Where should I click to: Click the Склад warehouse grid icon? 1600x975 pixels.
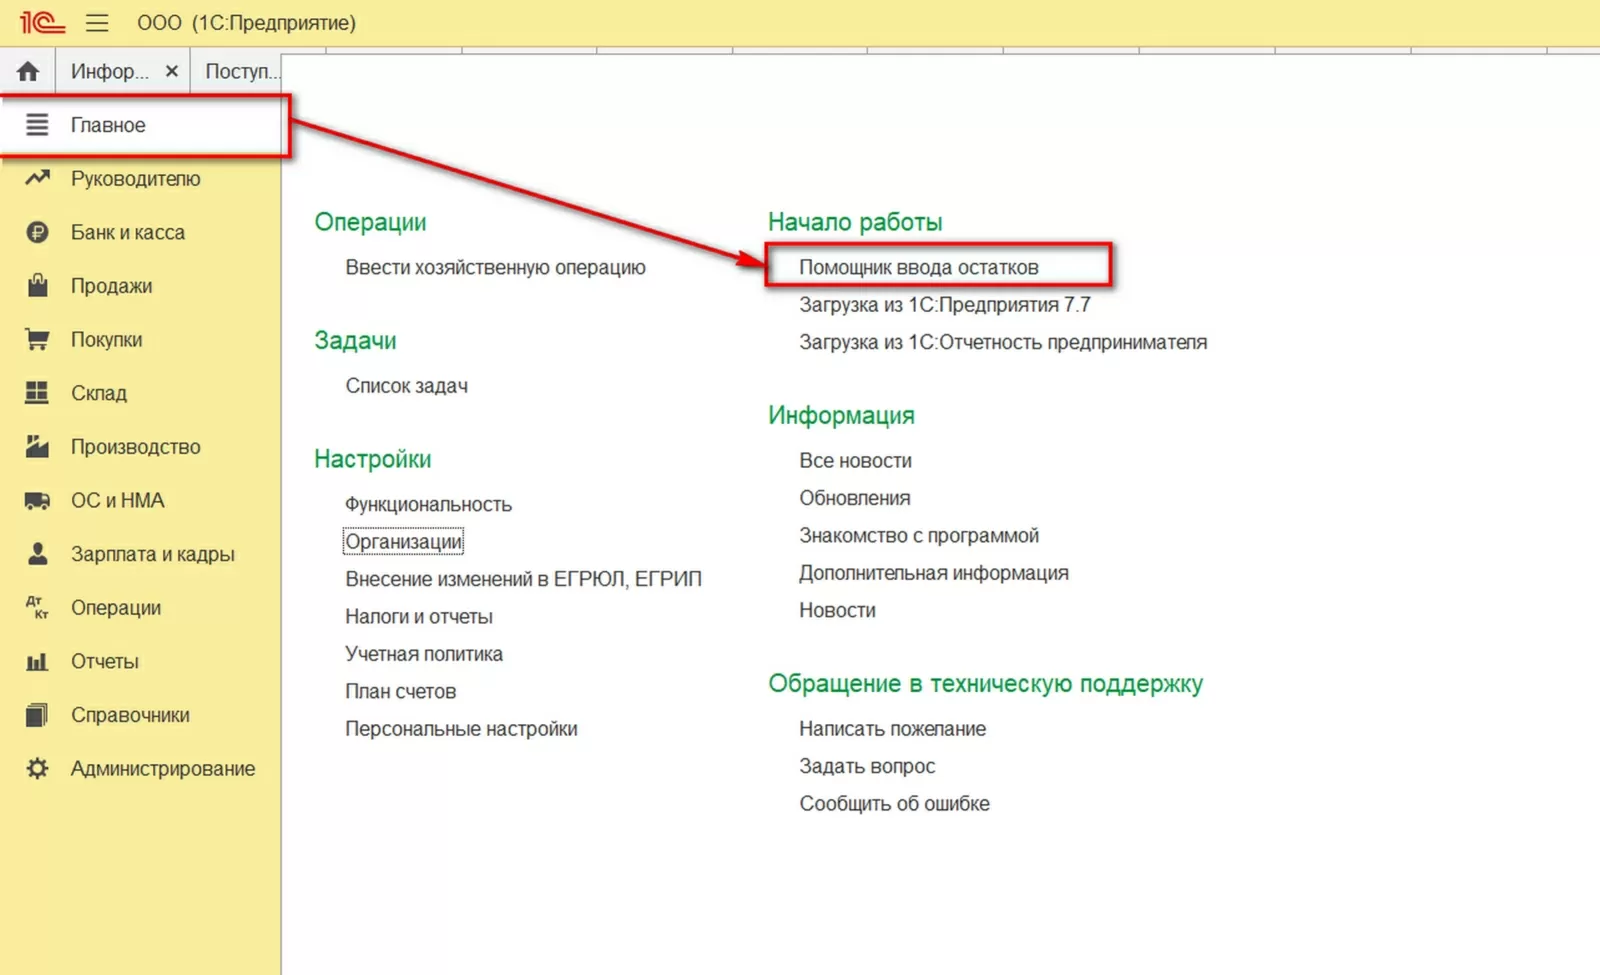[x=37, y=393]
